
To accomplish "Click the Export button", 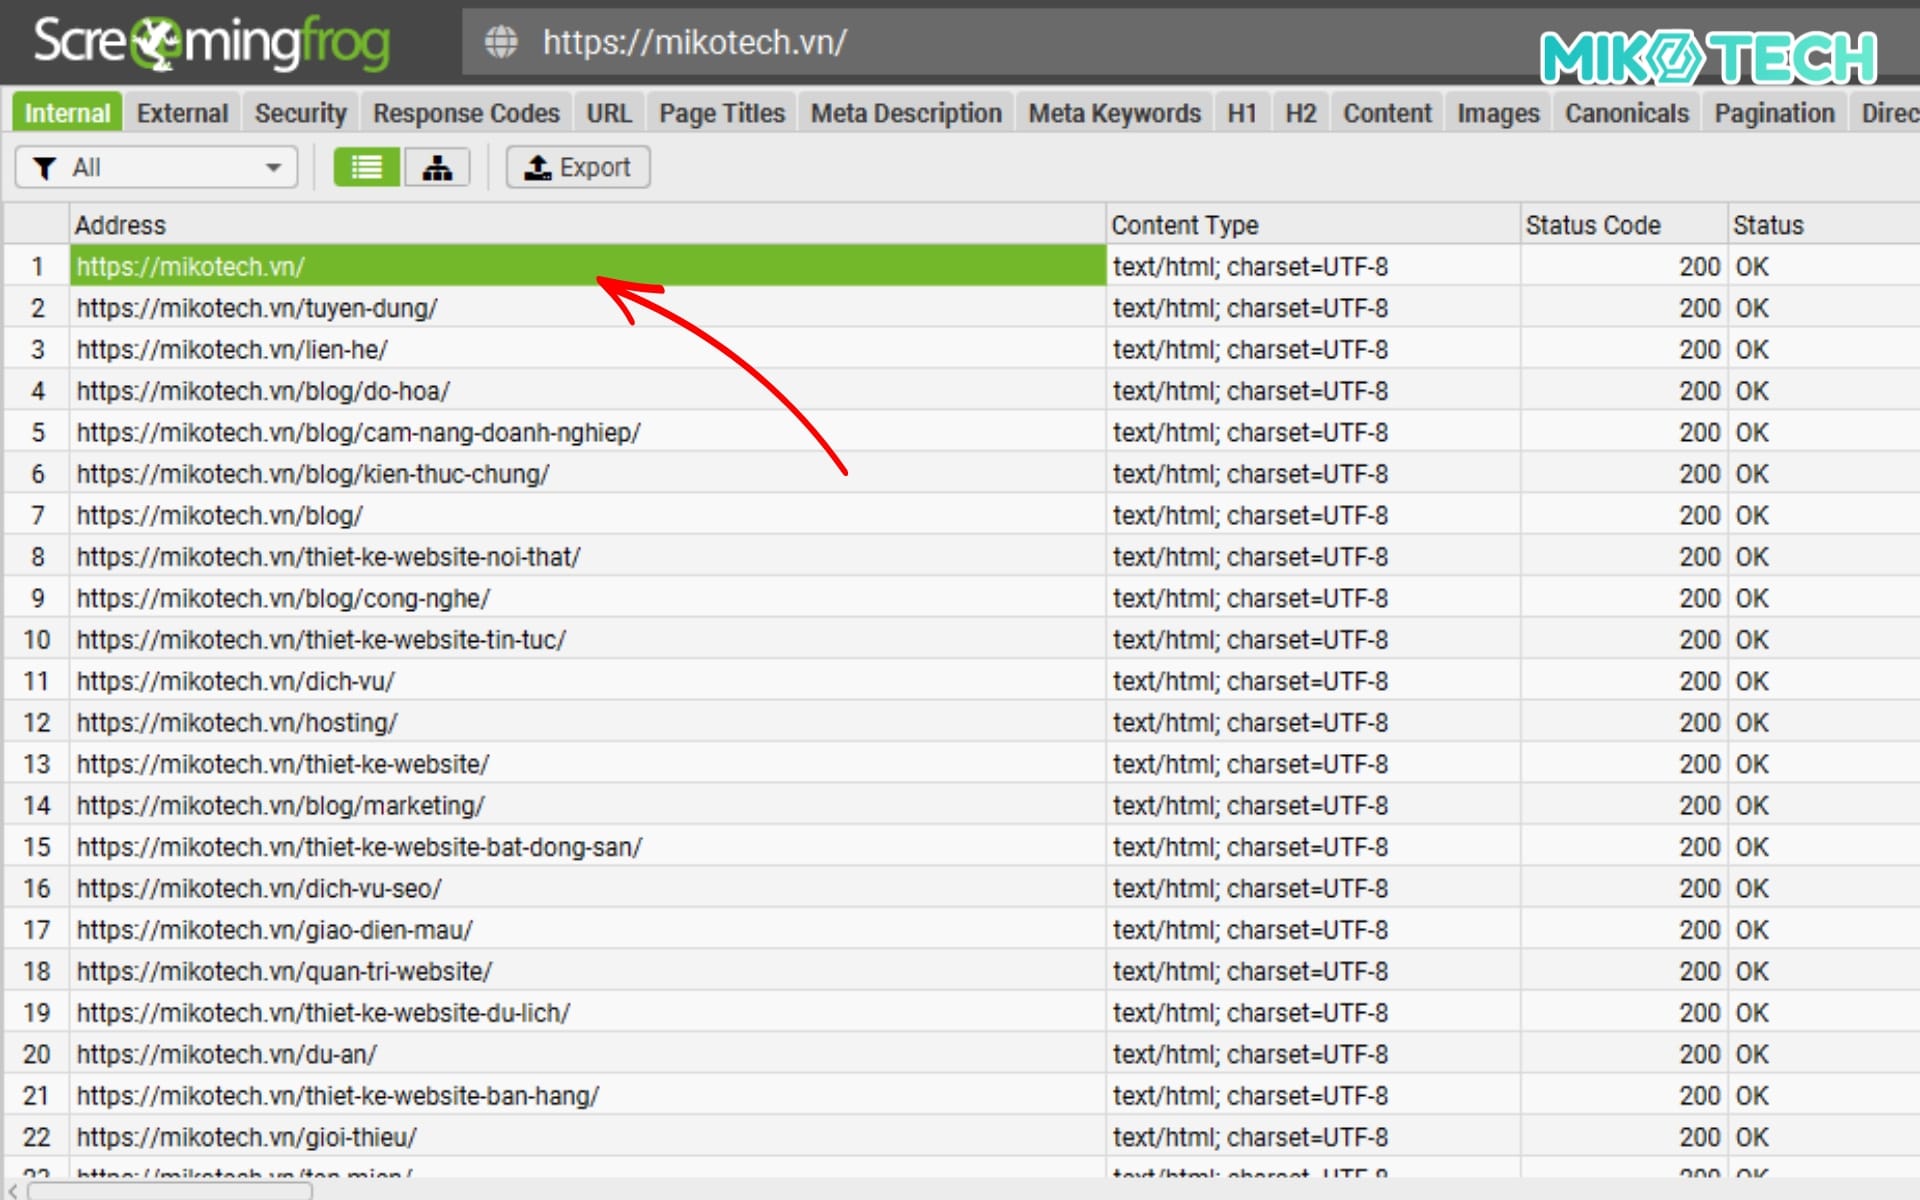I will coord(578,168).
